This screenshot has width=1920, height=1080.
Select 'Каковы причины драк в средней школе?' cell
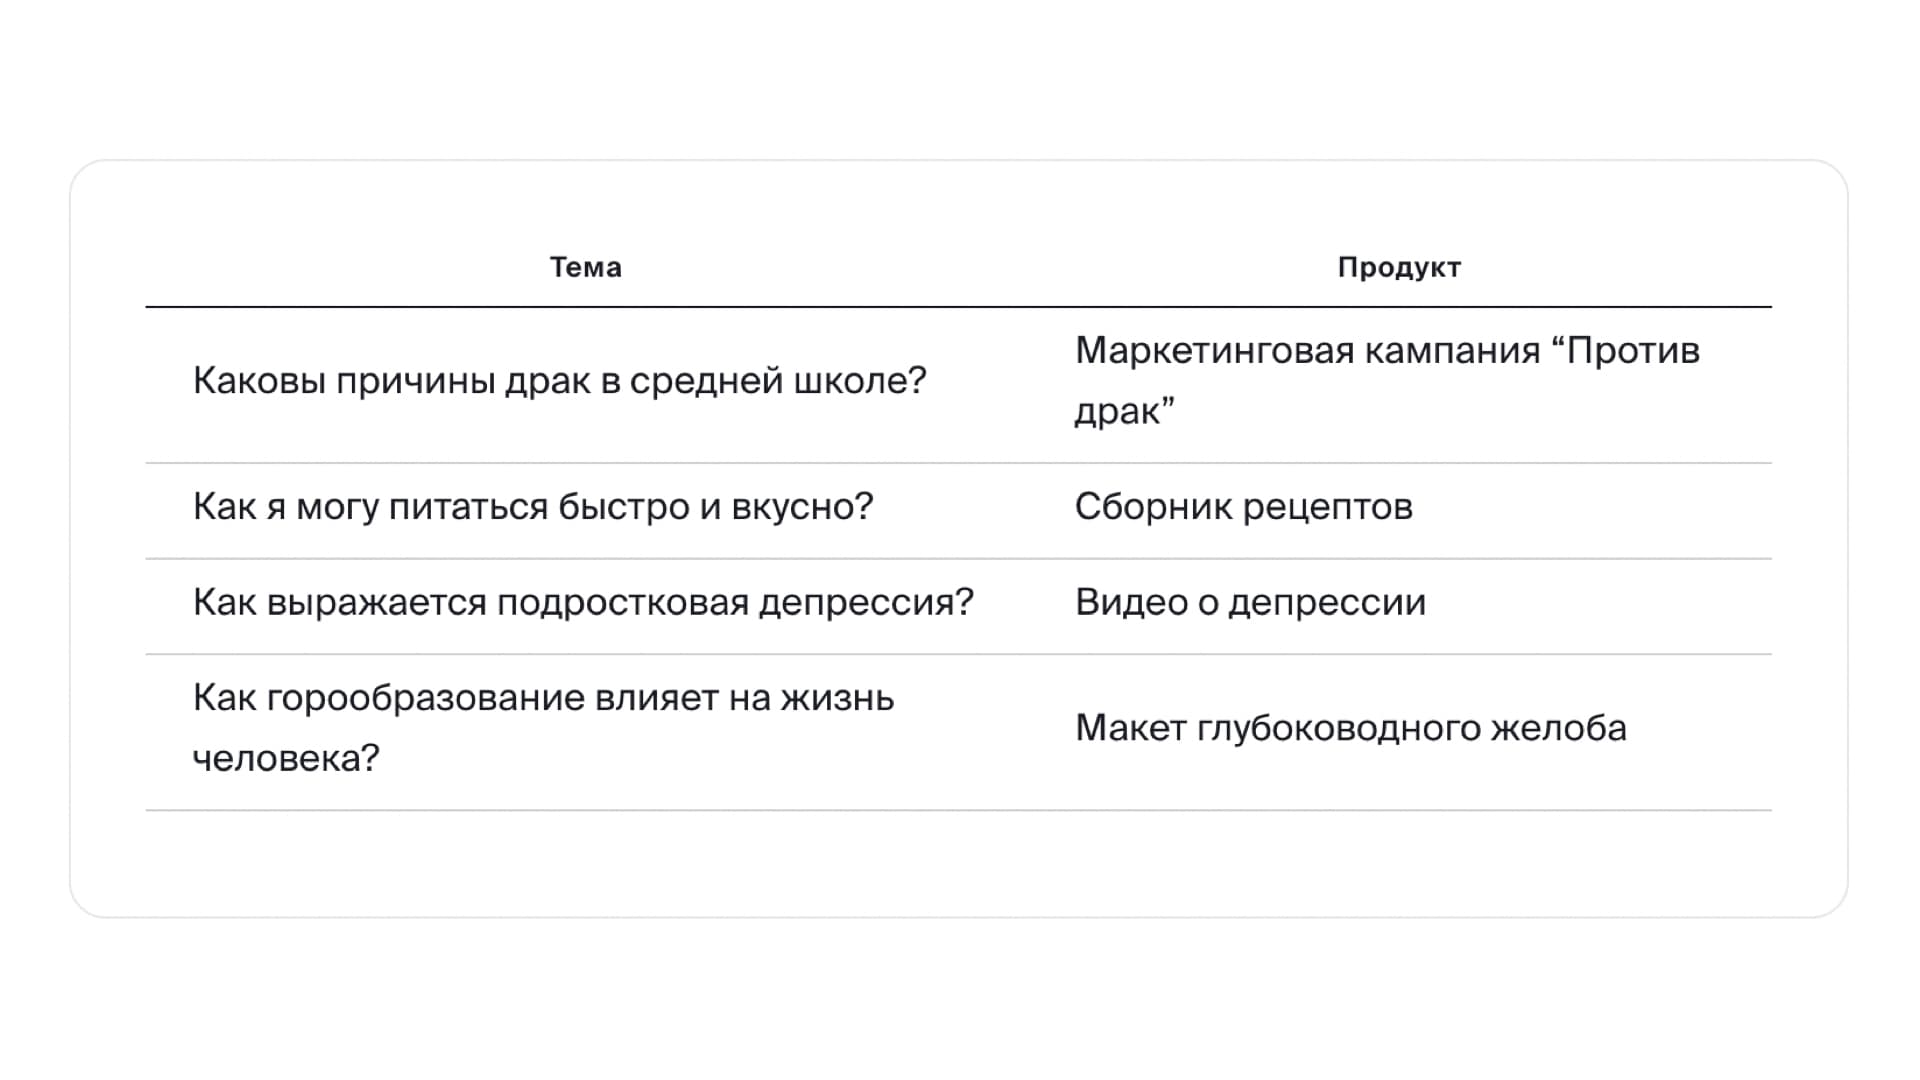(560, 381)
